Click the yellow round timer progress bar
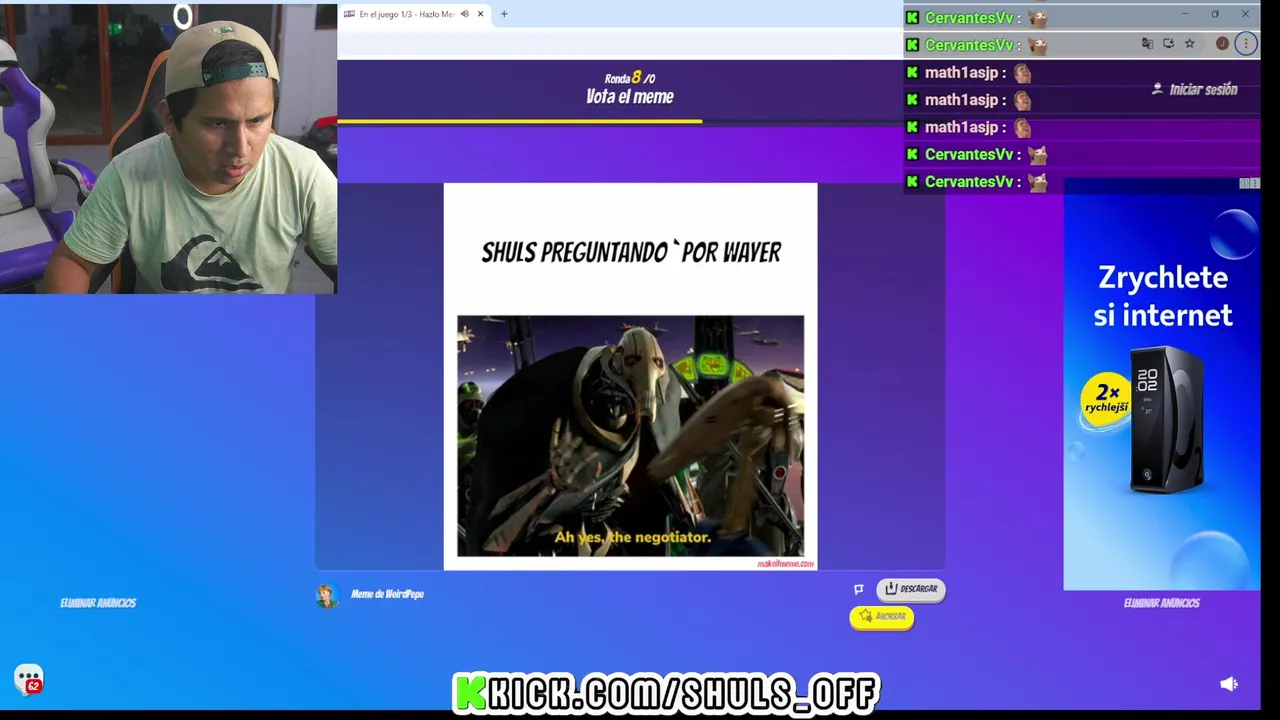The height and width of the screenshot is (720, 1280). [x=520, y=121]
